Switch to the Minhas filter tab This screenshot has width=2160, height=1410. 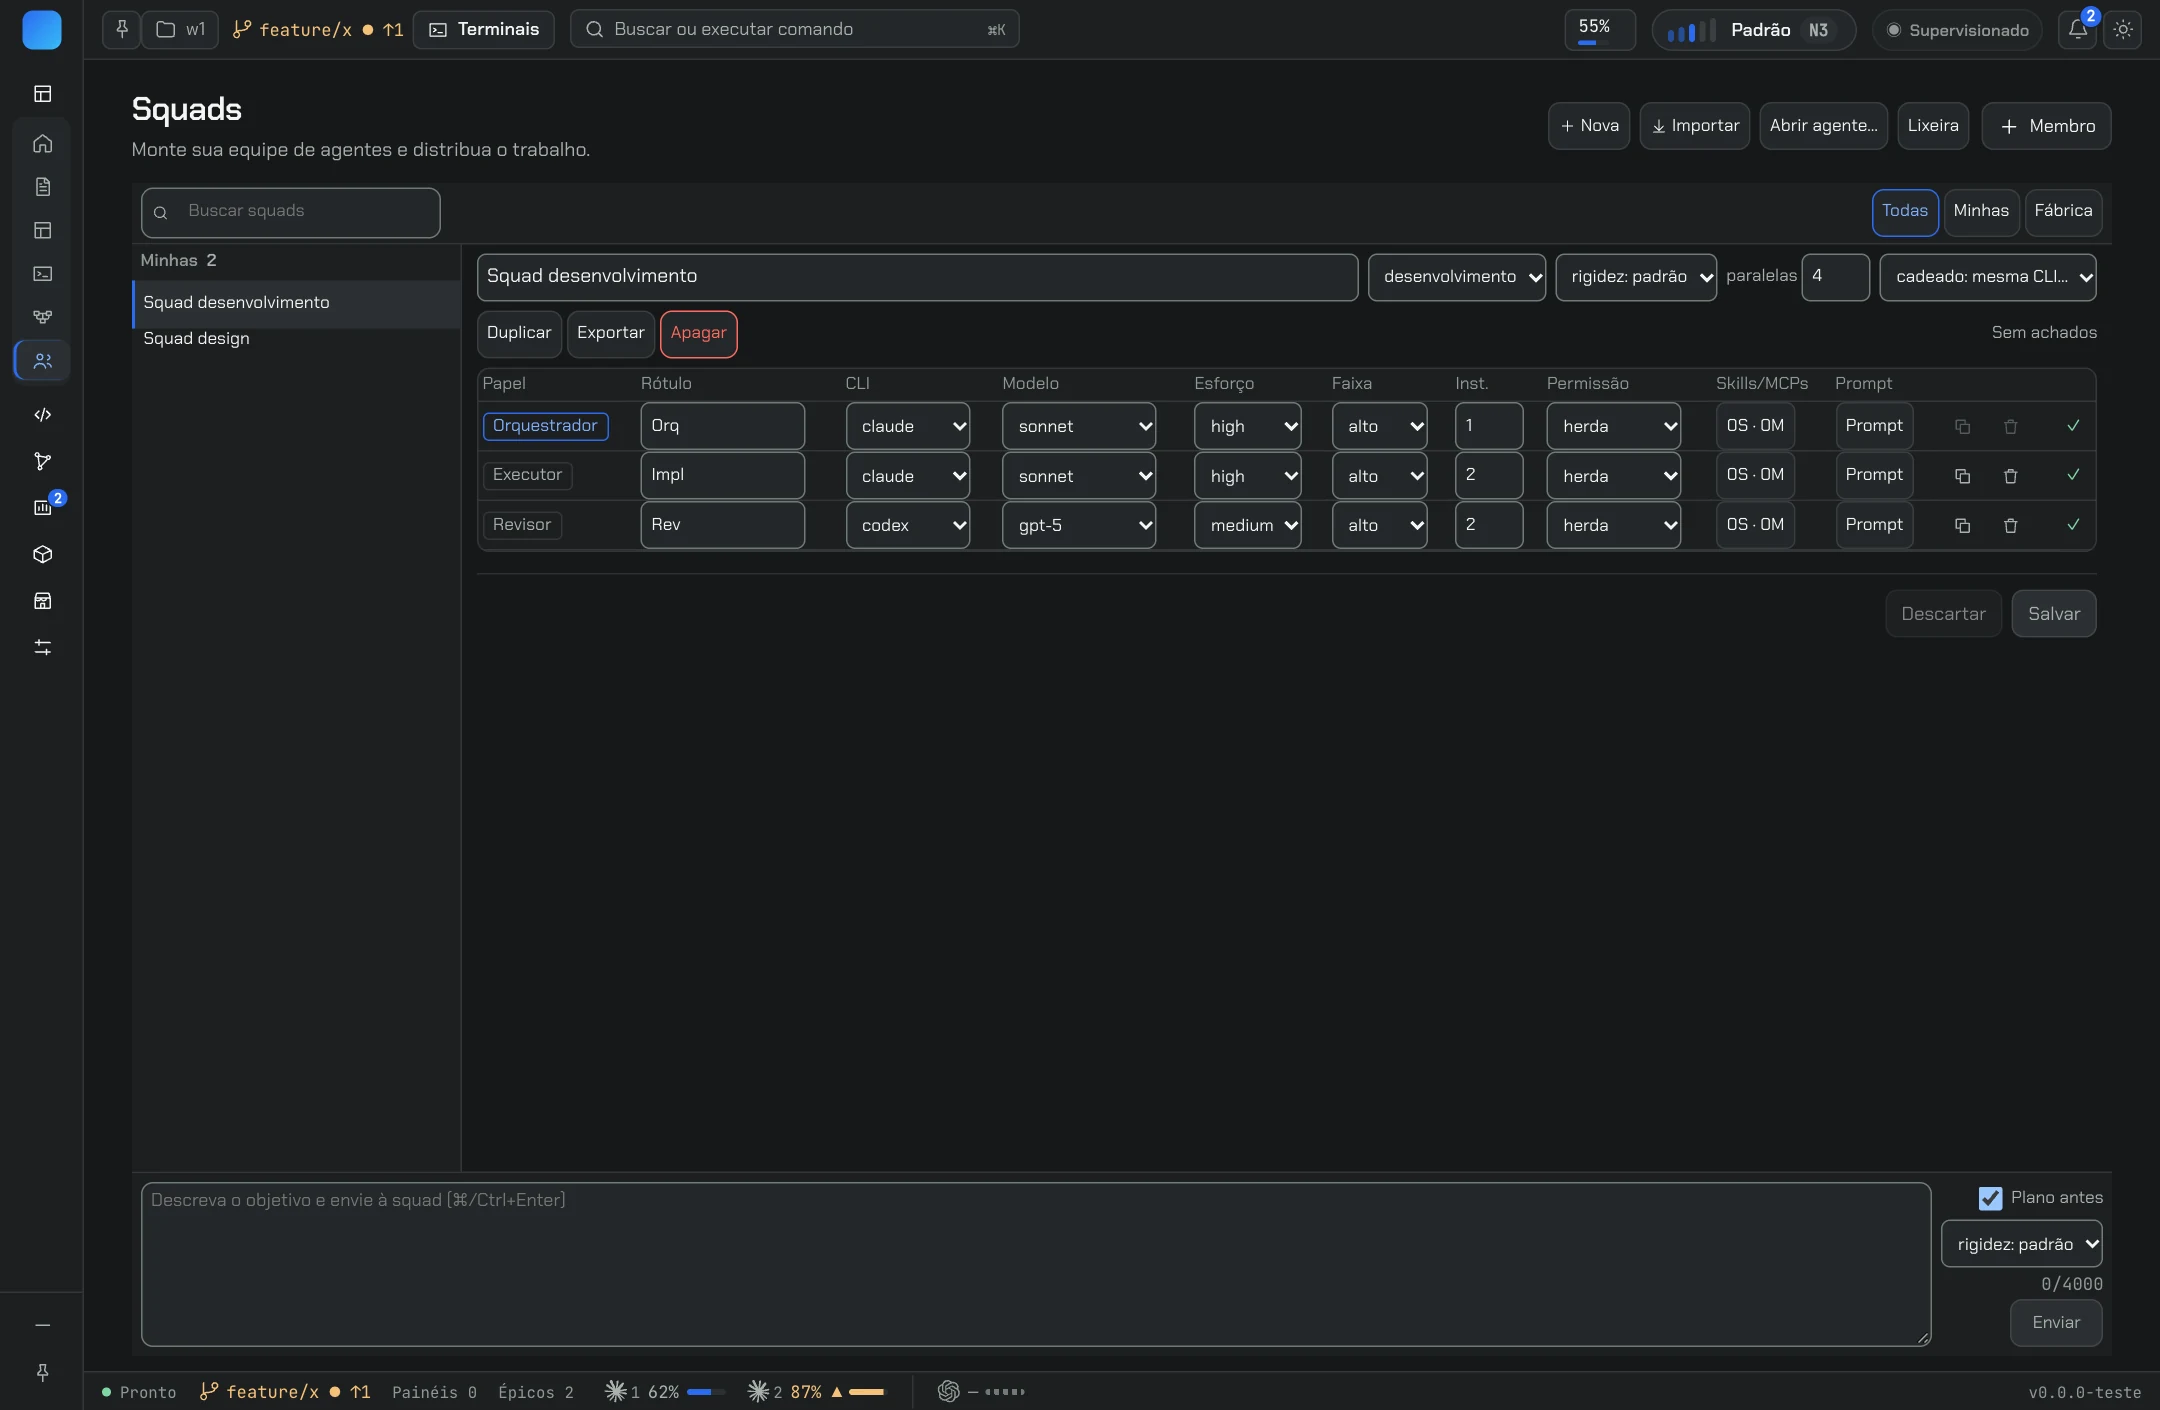1980,211
